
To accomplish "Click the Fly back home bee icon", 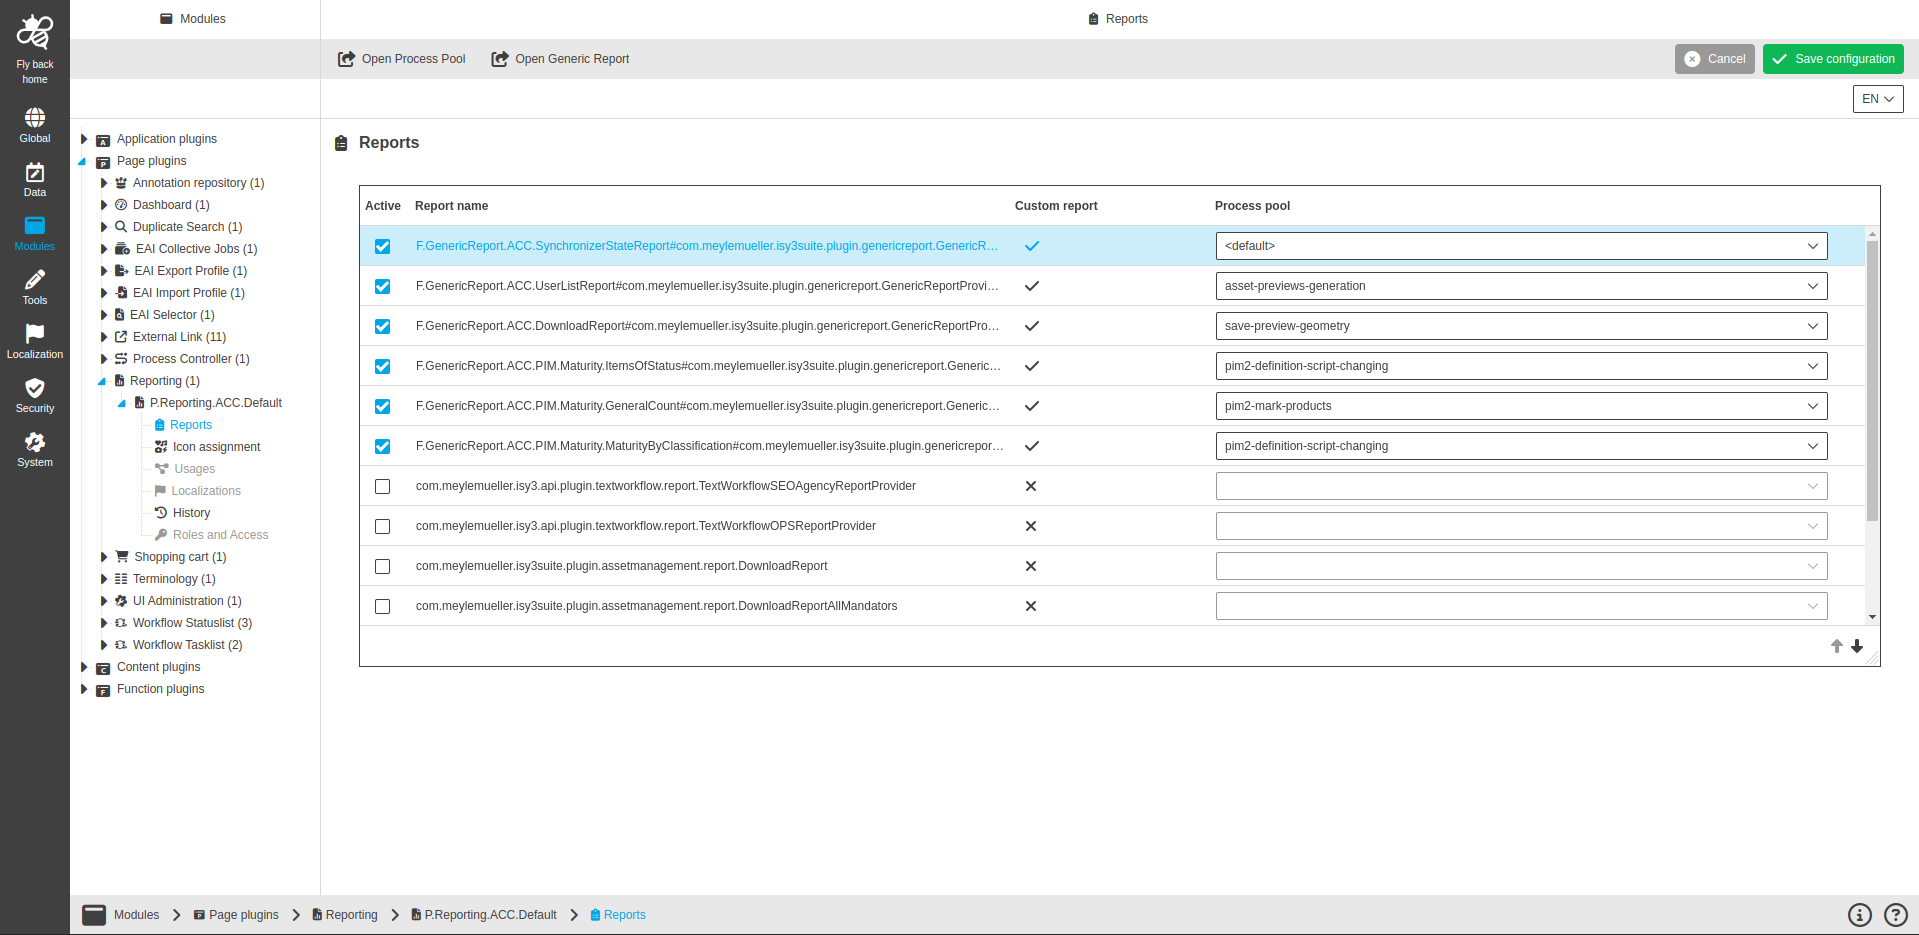I will tap(34, 33).
